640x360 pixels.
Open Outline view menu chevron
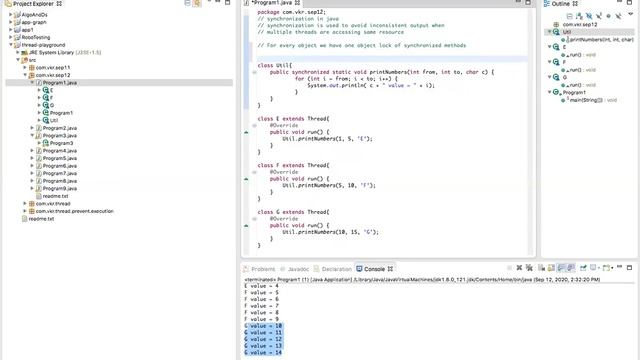pyautogui.click(x=631, y=14)
